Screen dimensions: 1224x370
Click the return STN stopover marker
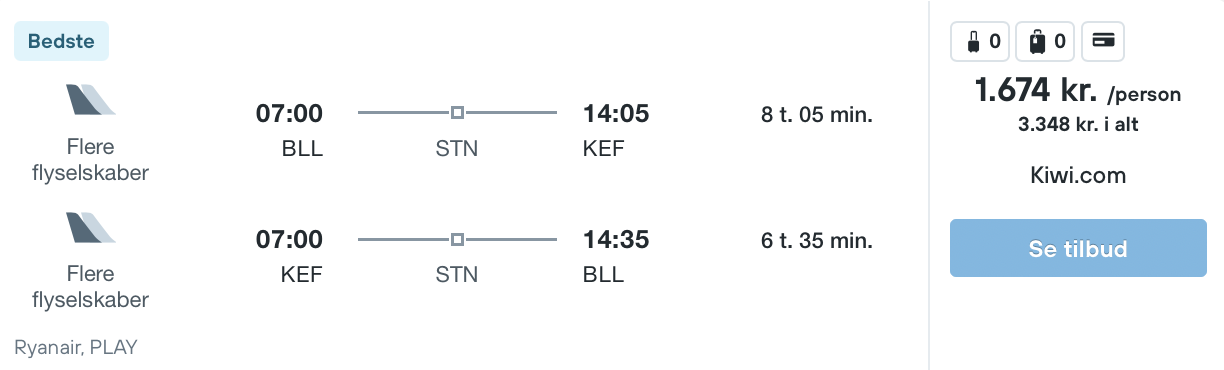click(x=457, y=240)
